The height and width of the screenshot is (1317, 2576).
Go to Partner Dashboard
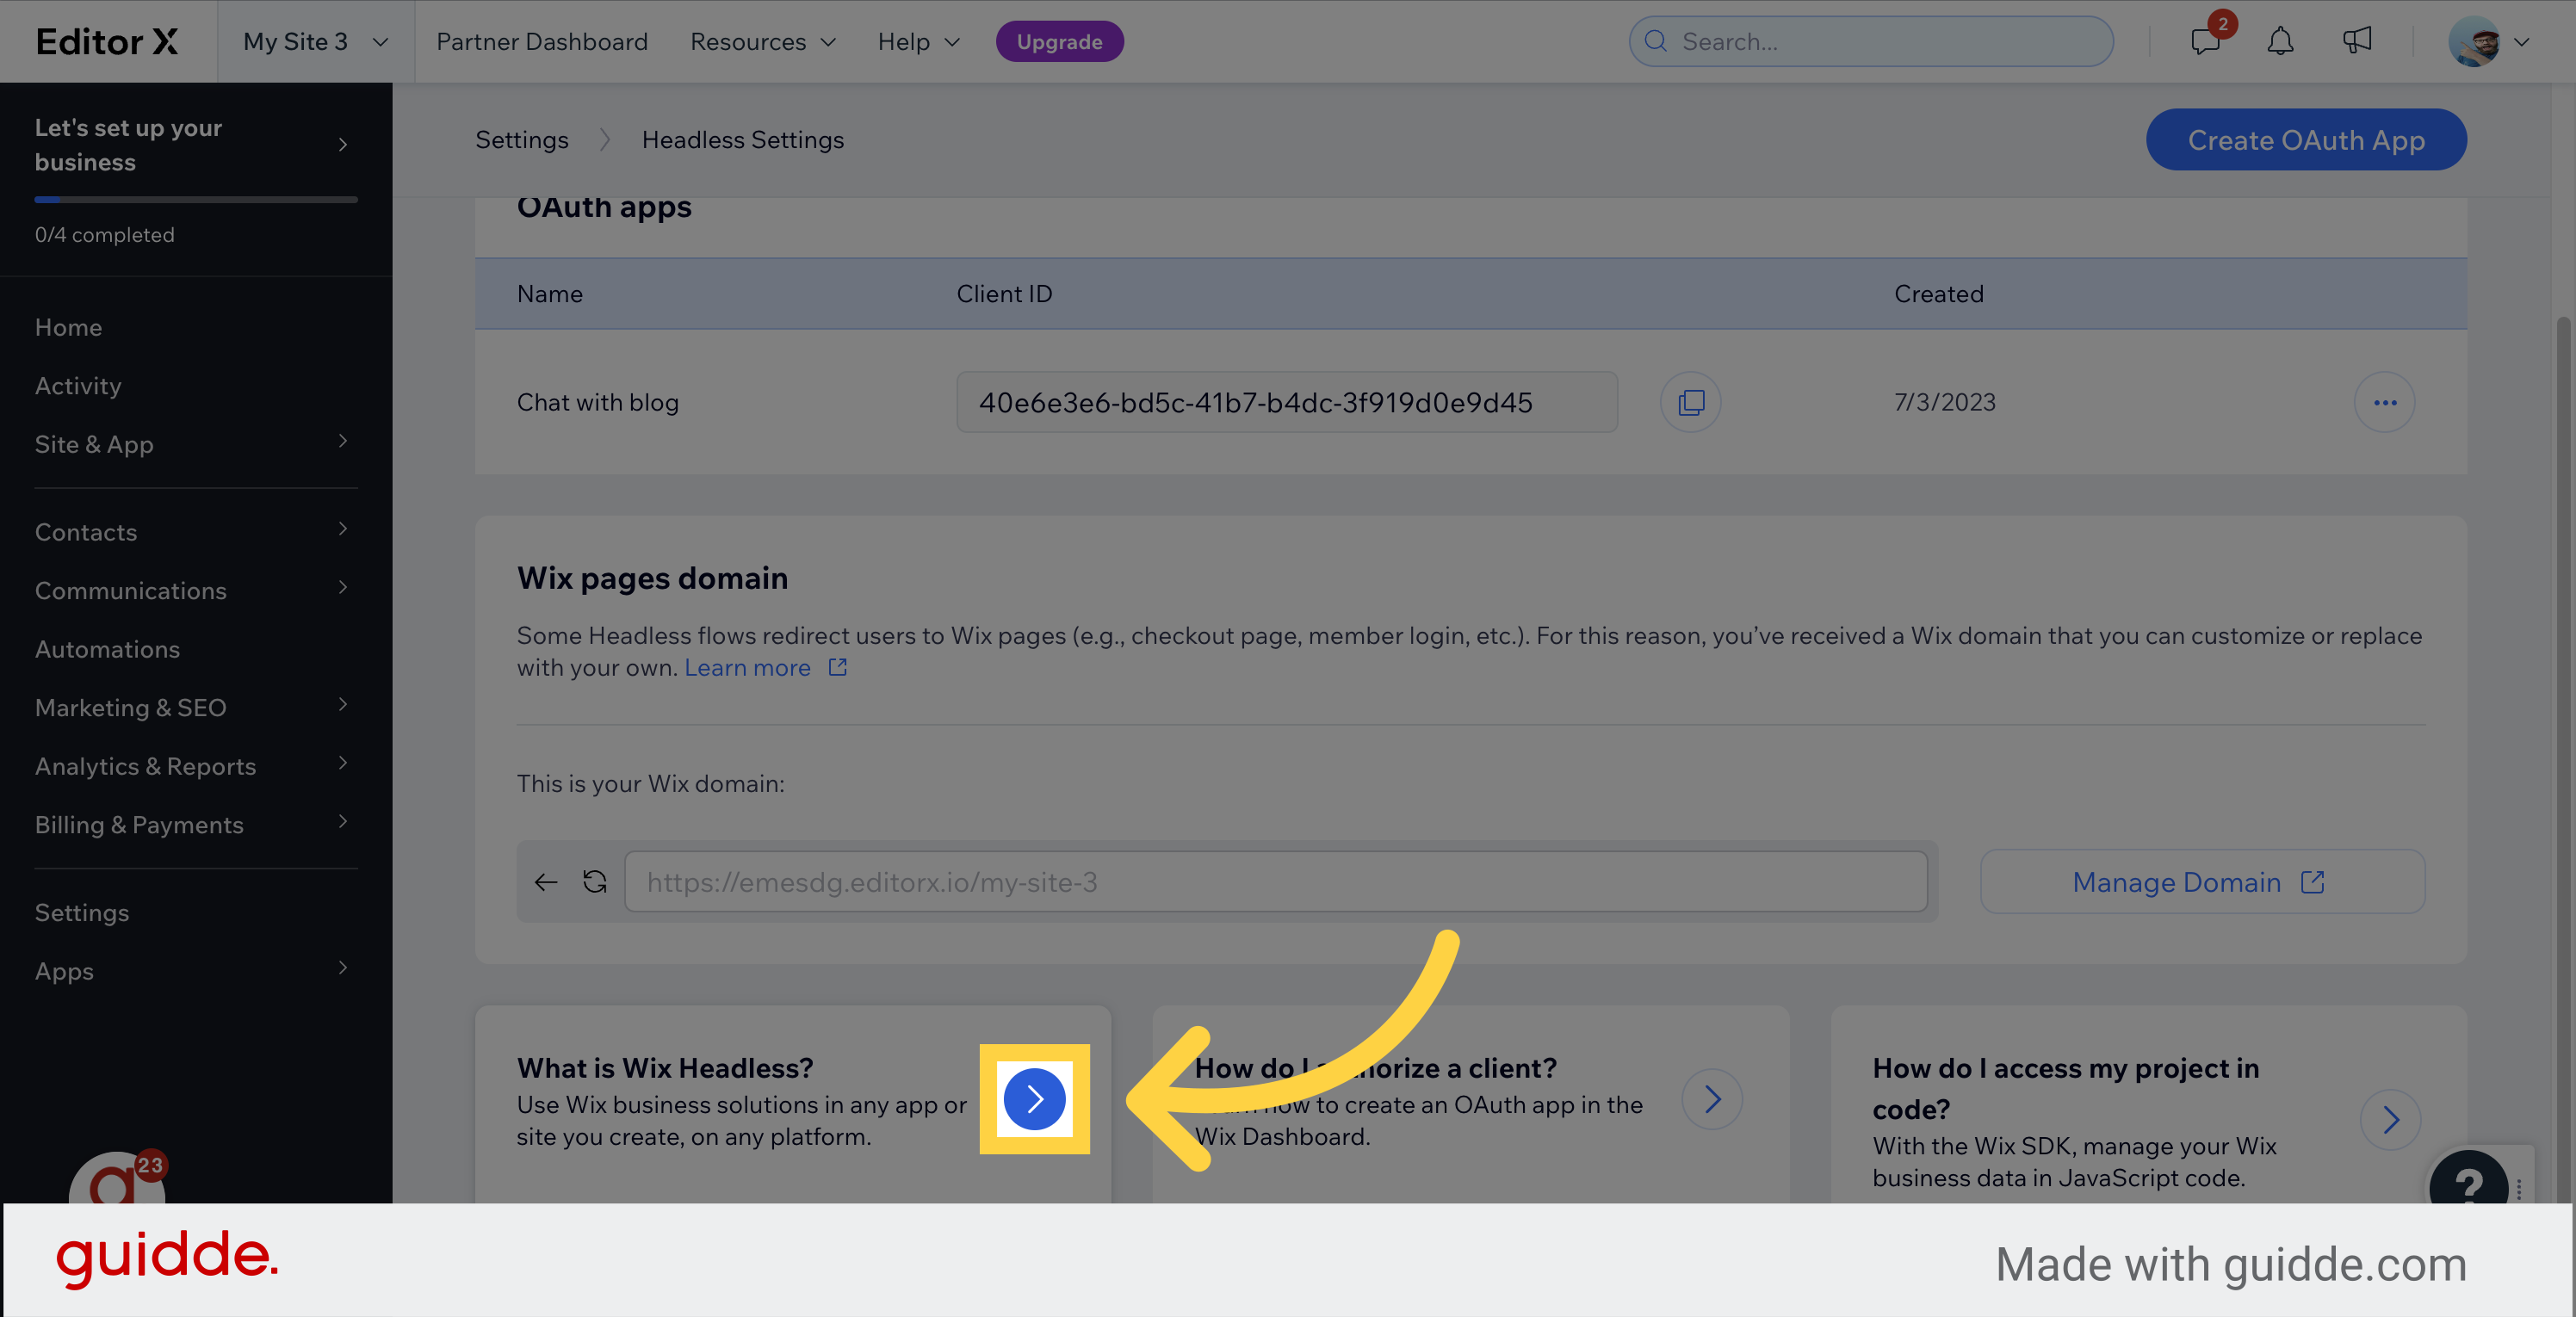point(542,41)
